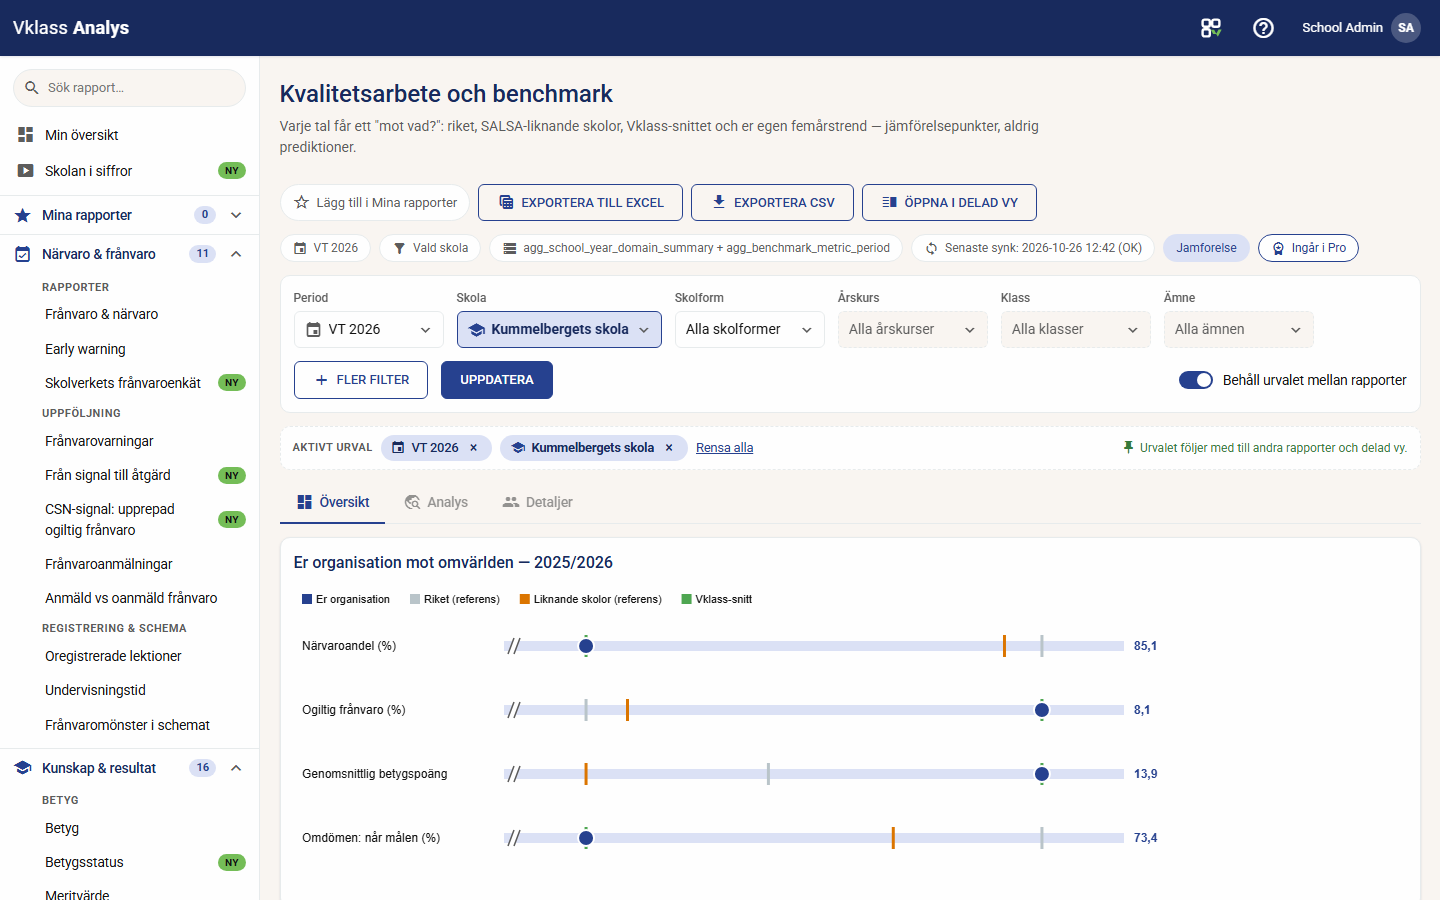Image resolution: width=1440 pixels, height=900 pixels.
Task: Open the Skola Kummelbergets skola dropdown
Action: click(x=559, y=330)
